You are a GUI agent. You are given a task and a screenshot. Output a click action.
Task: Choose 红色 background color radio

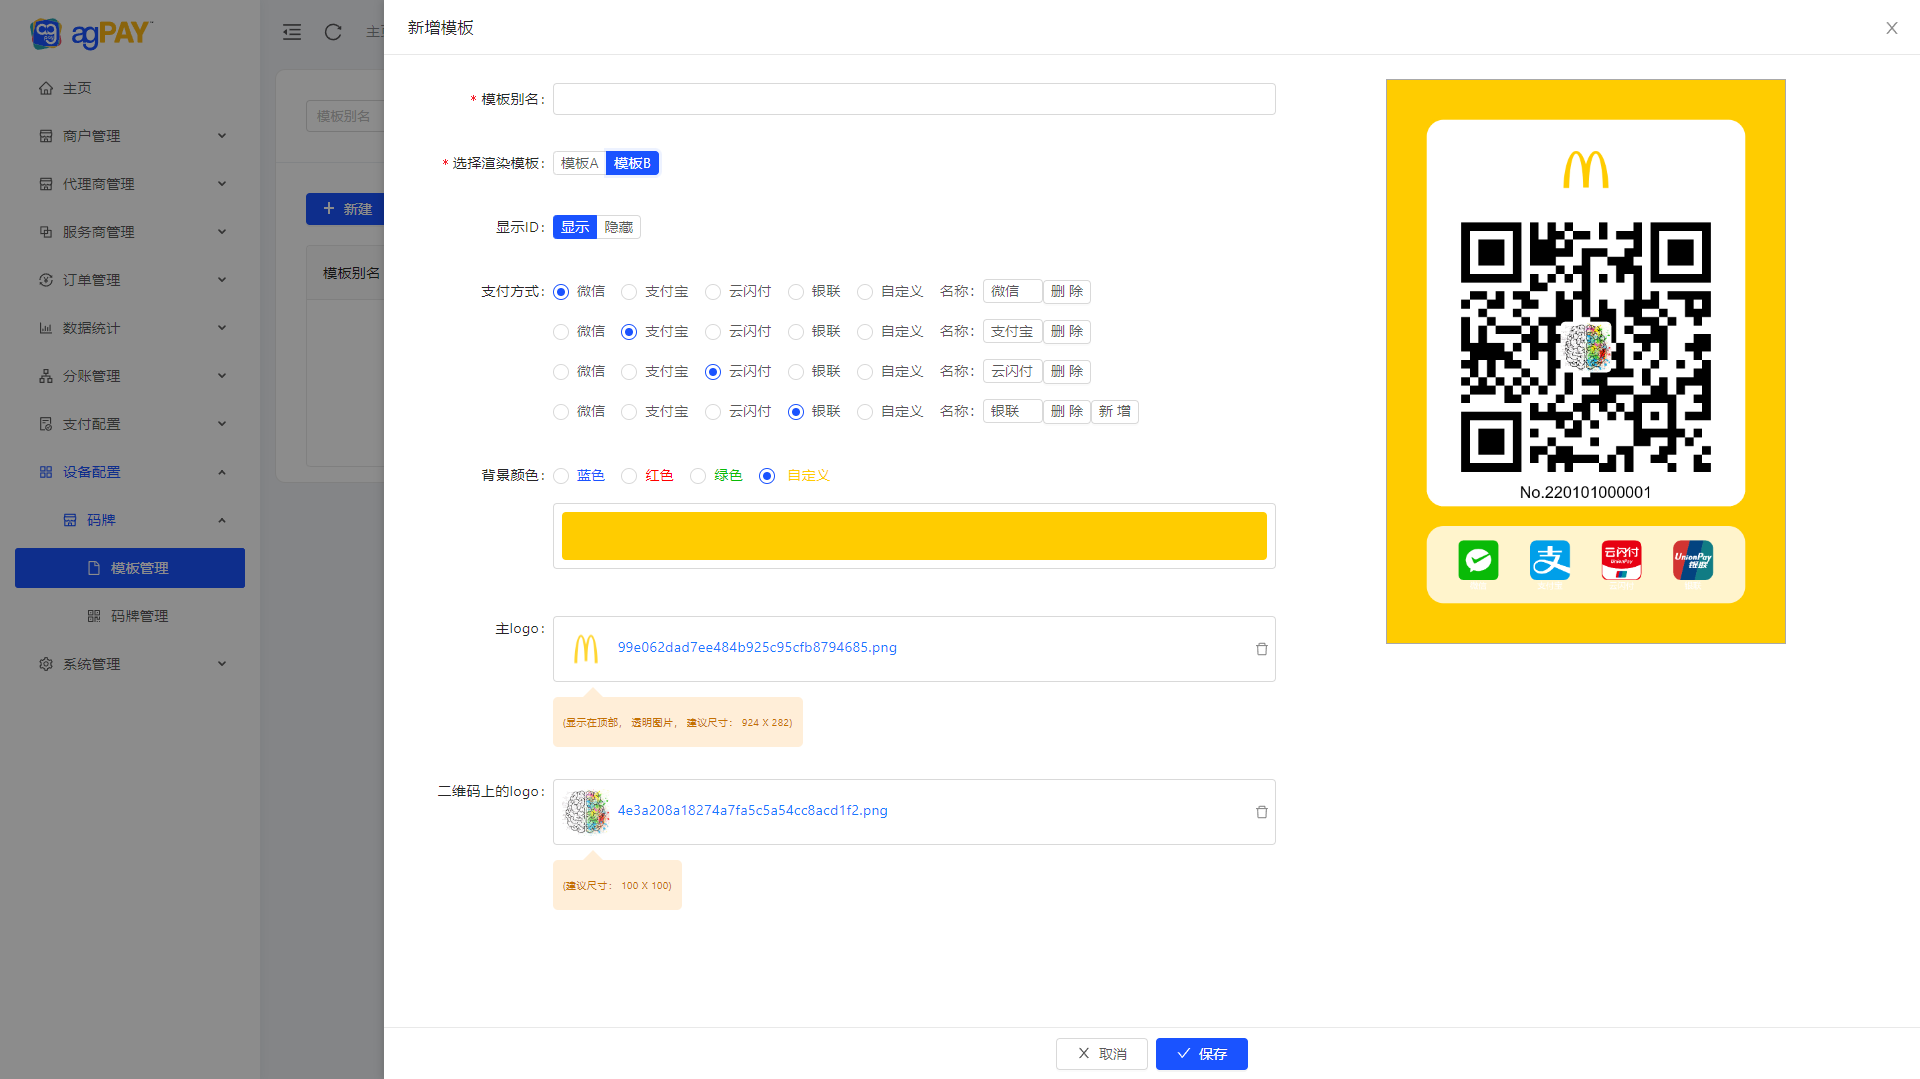(629, 476)
